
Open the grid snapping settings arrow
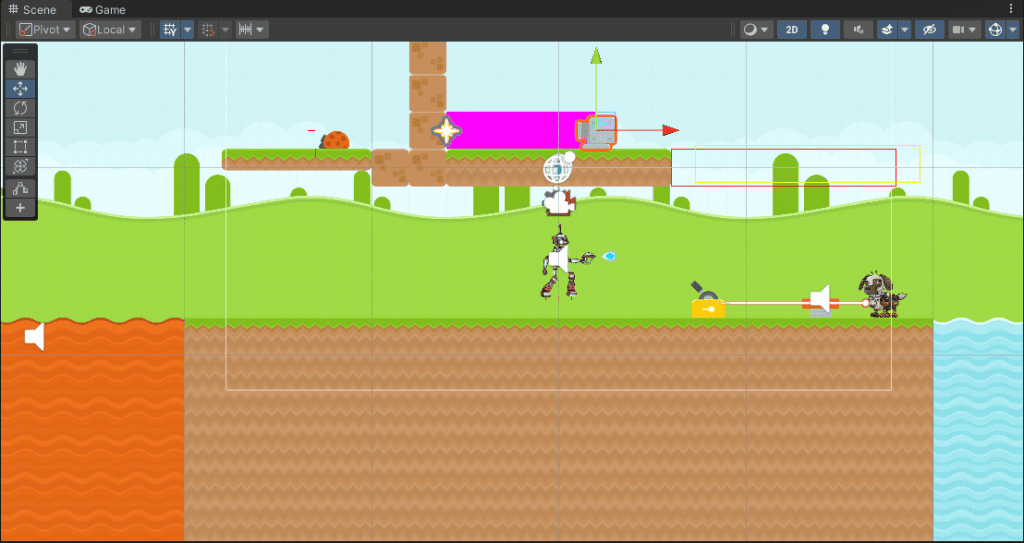(x=225, y=29)
